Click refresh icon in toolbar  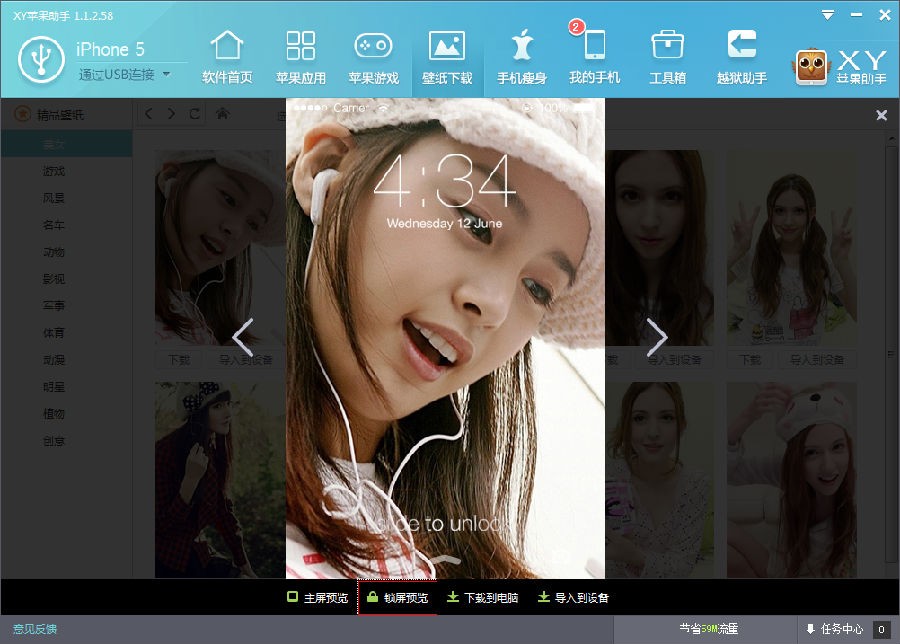point(195,114)
